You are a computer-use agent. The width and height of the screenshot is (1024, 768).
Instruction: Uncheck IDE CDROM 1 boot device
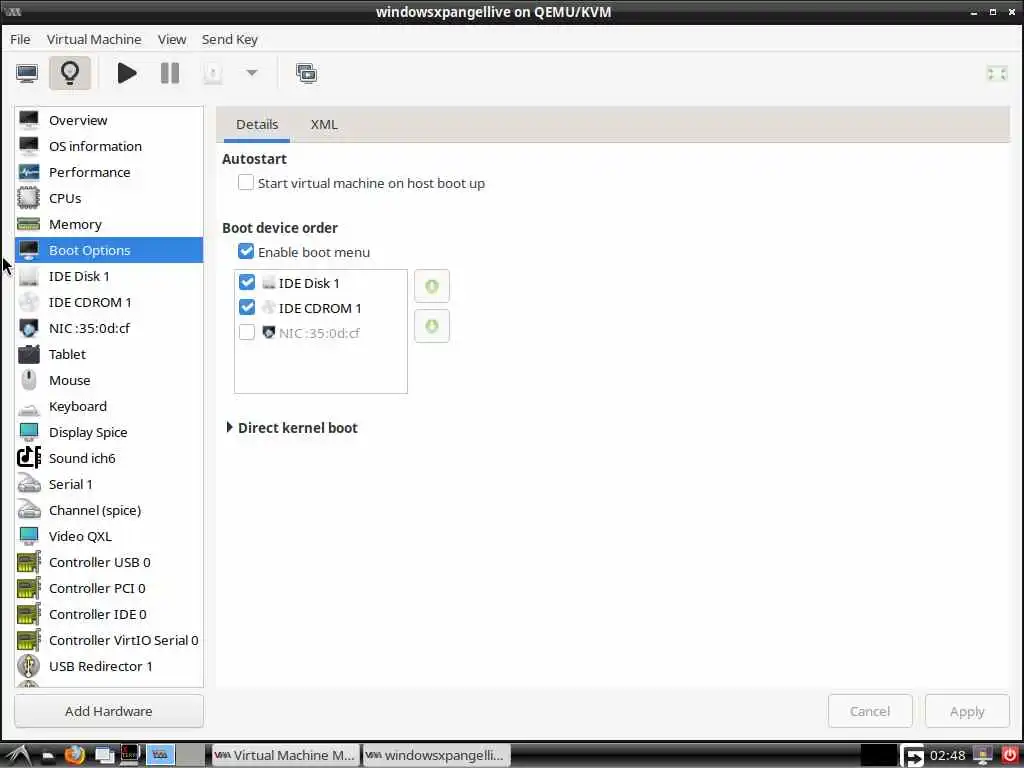click(247, 307)
